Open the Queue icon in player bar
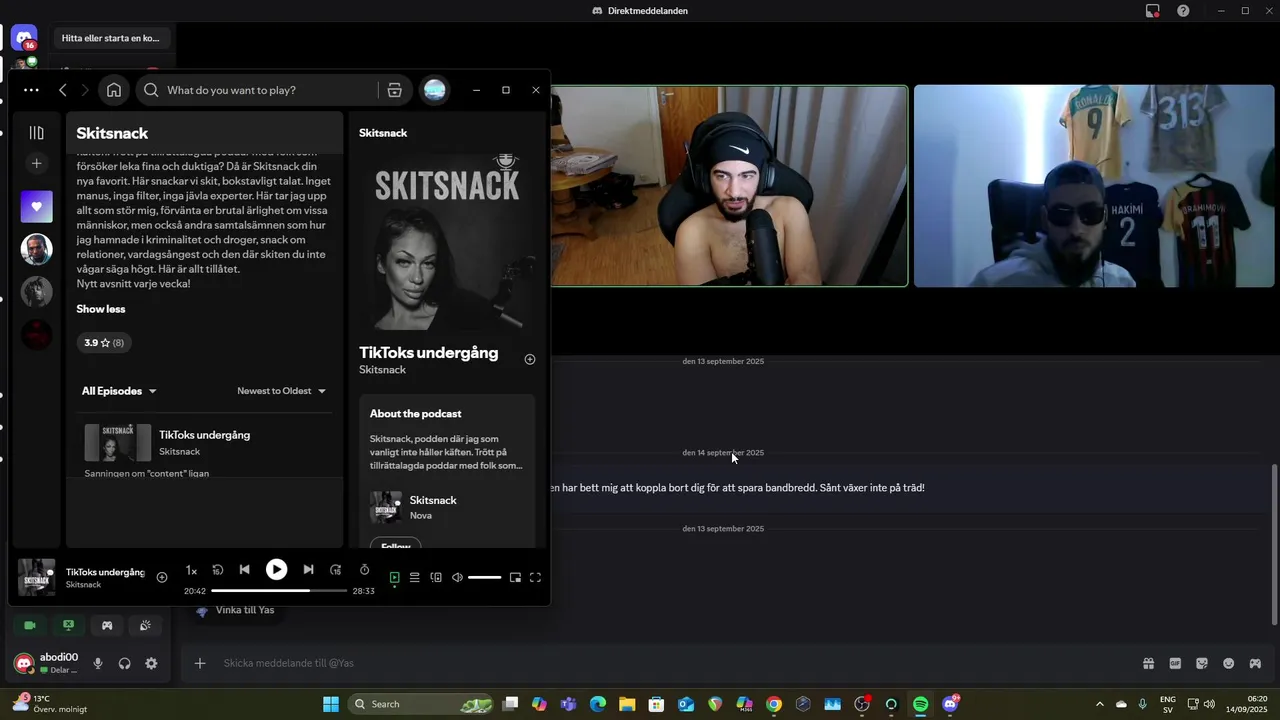 coord(415,577)
